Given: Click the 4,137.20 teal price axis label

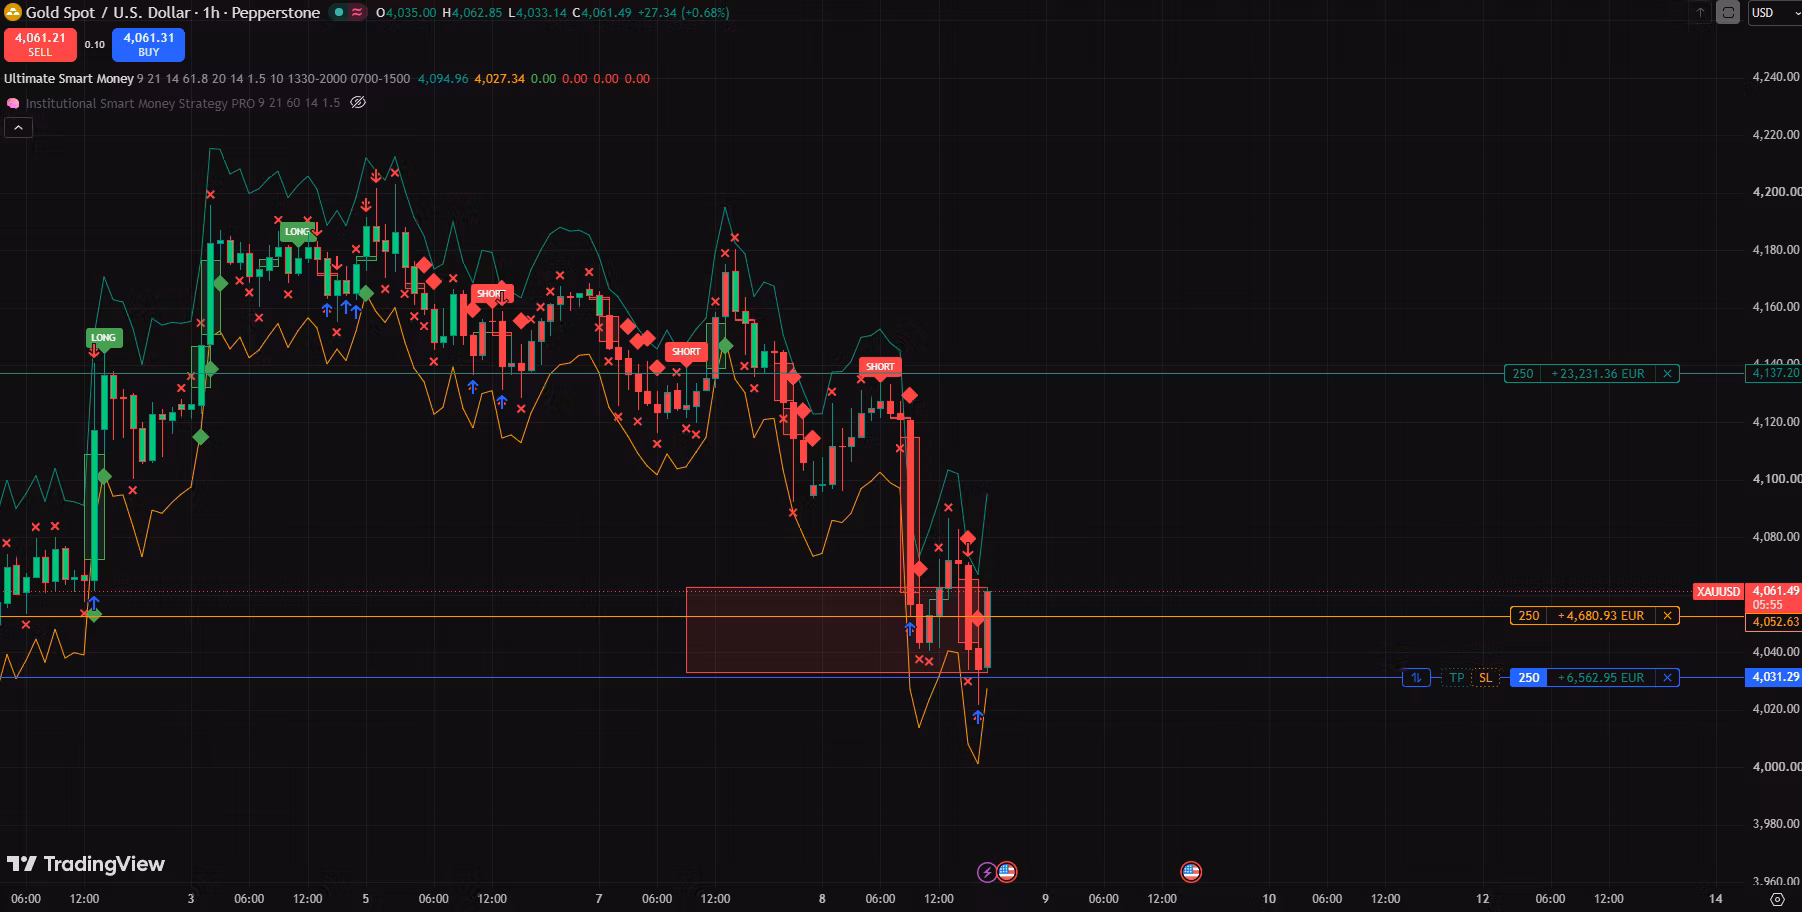Looking at the screenshot, I should [1775, 373].
